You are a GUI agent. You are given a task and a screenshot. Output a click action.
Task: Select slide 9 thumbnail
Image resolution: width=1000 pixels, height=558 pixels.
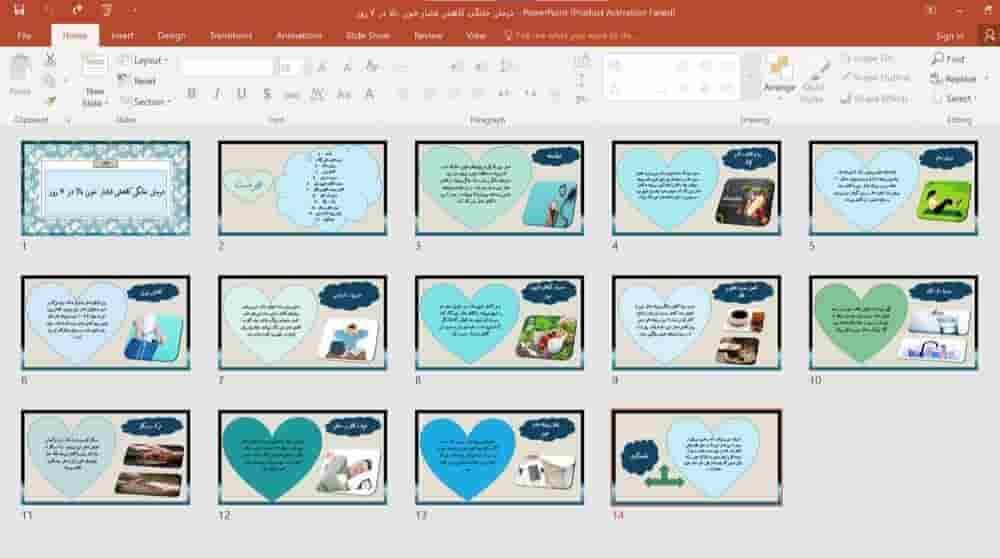pos(696,323)
